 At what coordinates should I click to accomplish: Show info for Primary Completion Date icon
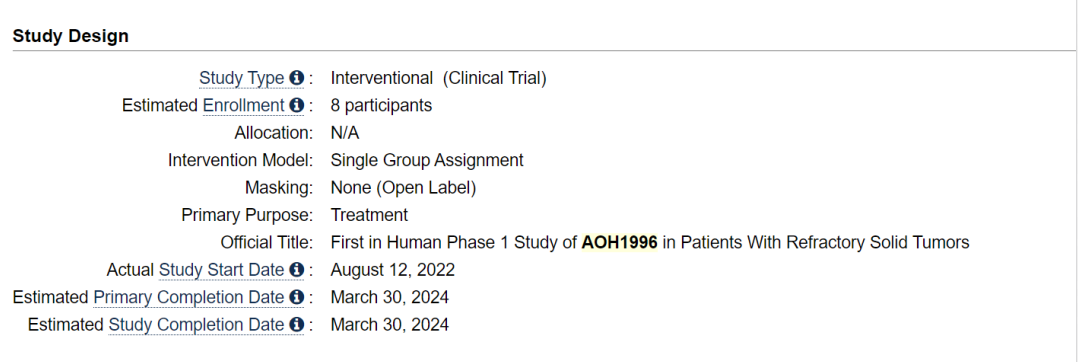296,297
